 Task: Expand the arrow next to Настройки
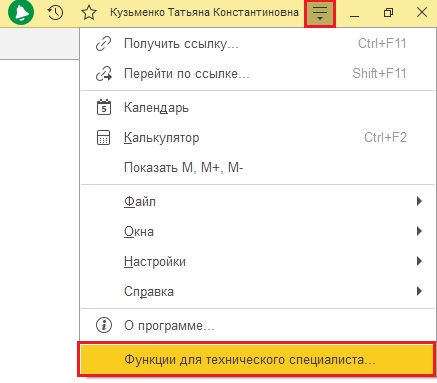[x=419, y=261]
